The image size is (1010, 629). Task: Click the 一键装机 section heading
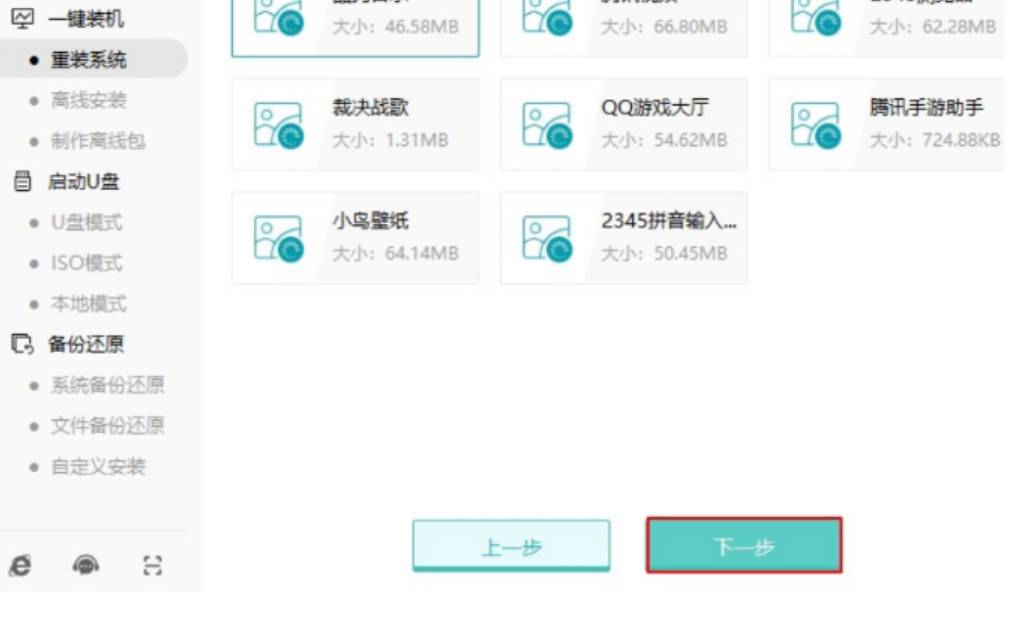pos(86,19)
